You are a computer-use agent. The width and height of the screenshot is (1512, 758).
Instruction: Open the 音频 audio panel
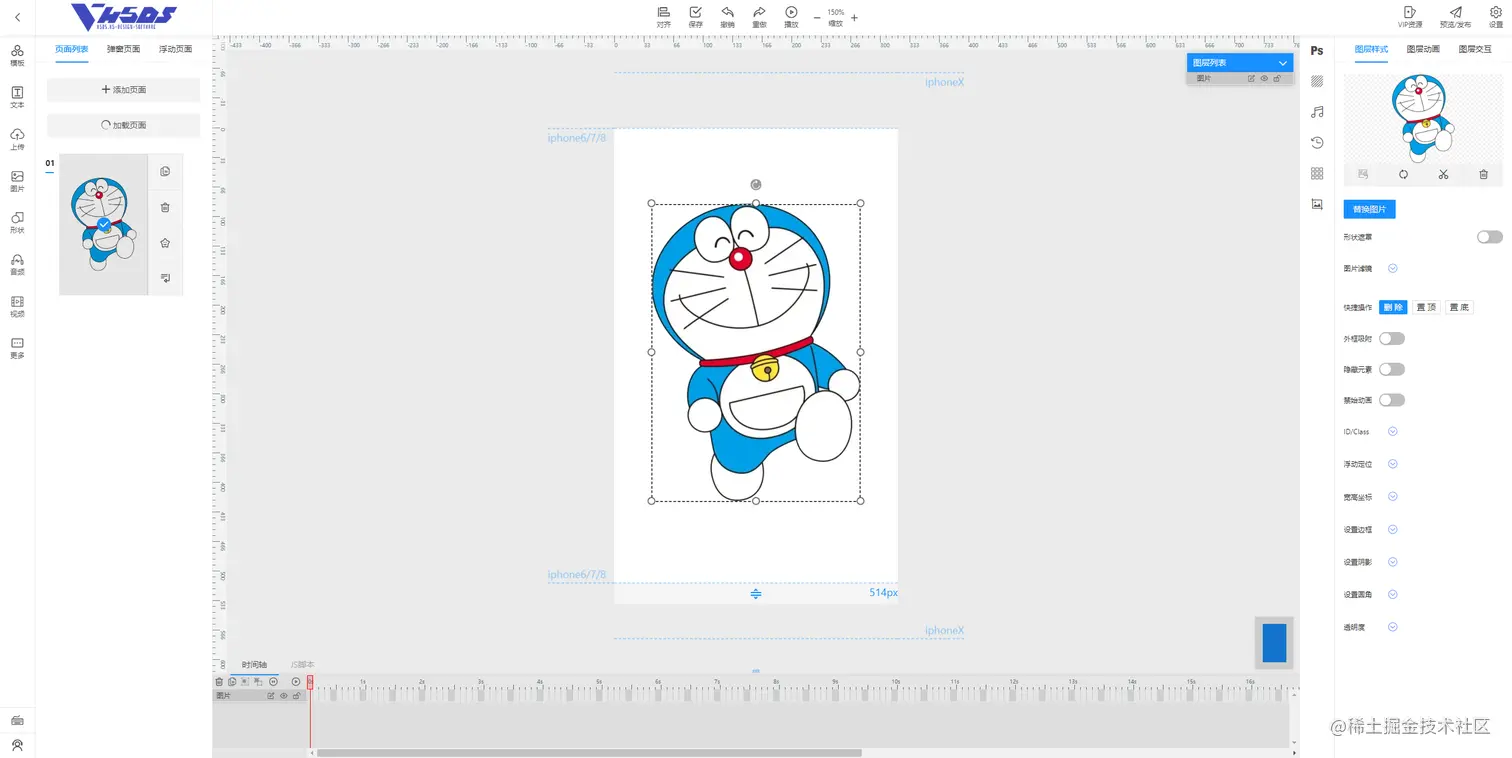[17, 264]
